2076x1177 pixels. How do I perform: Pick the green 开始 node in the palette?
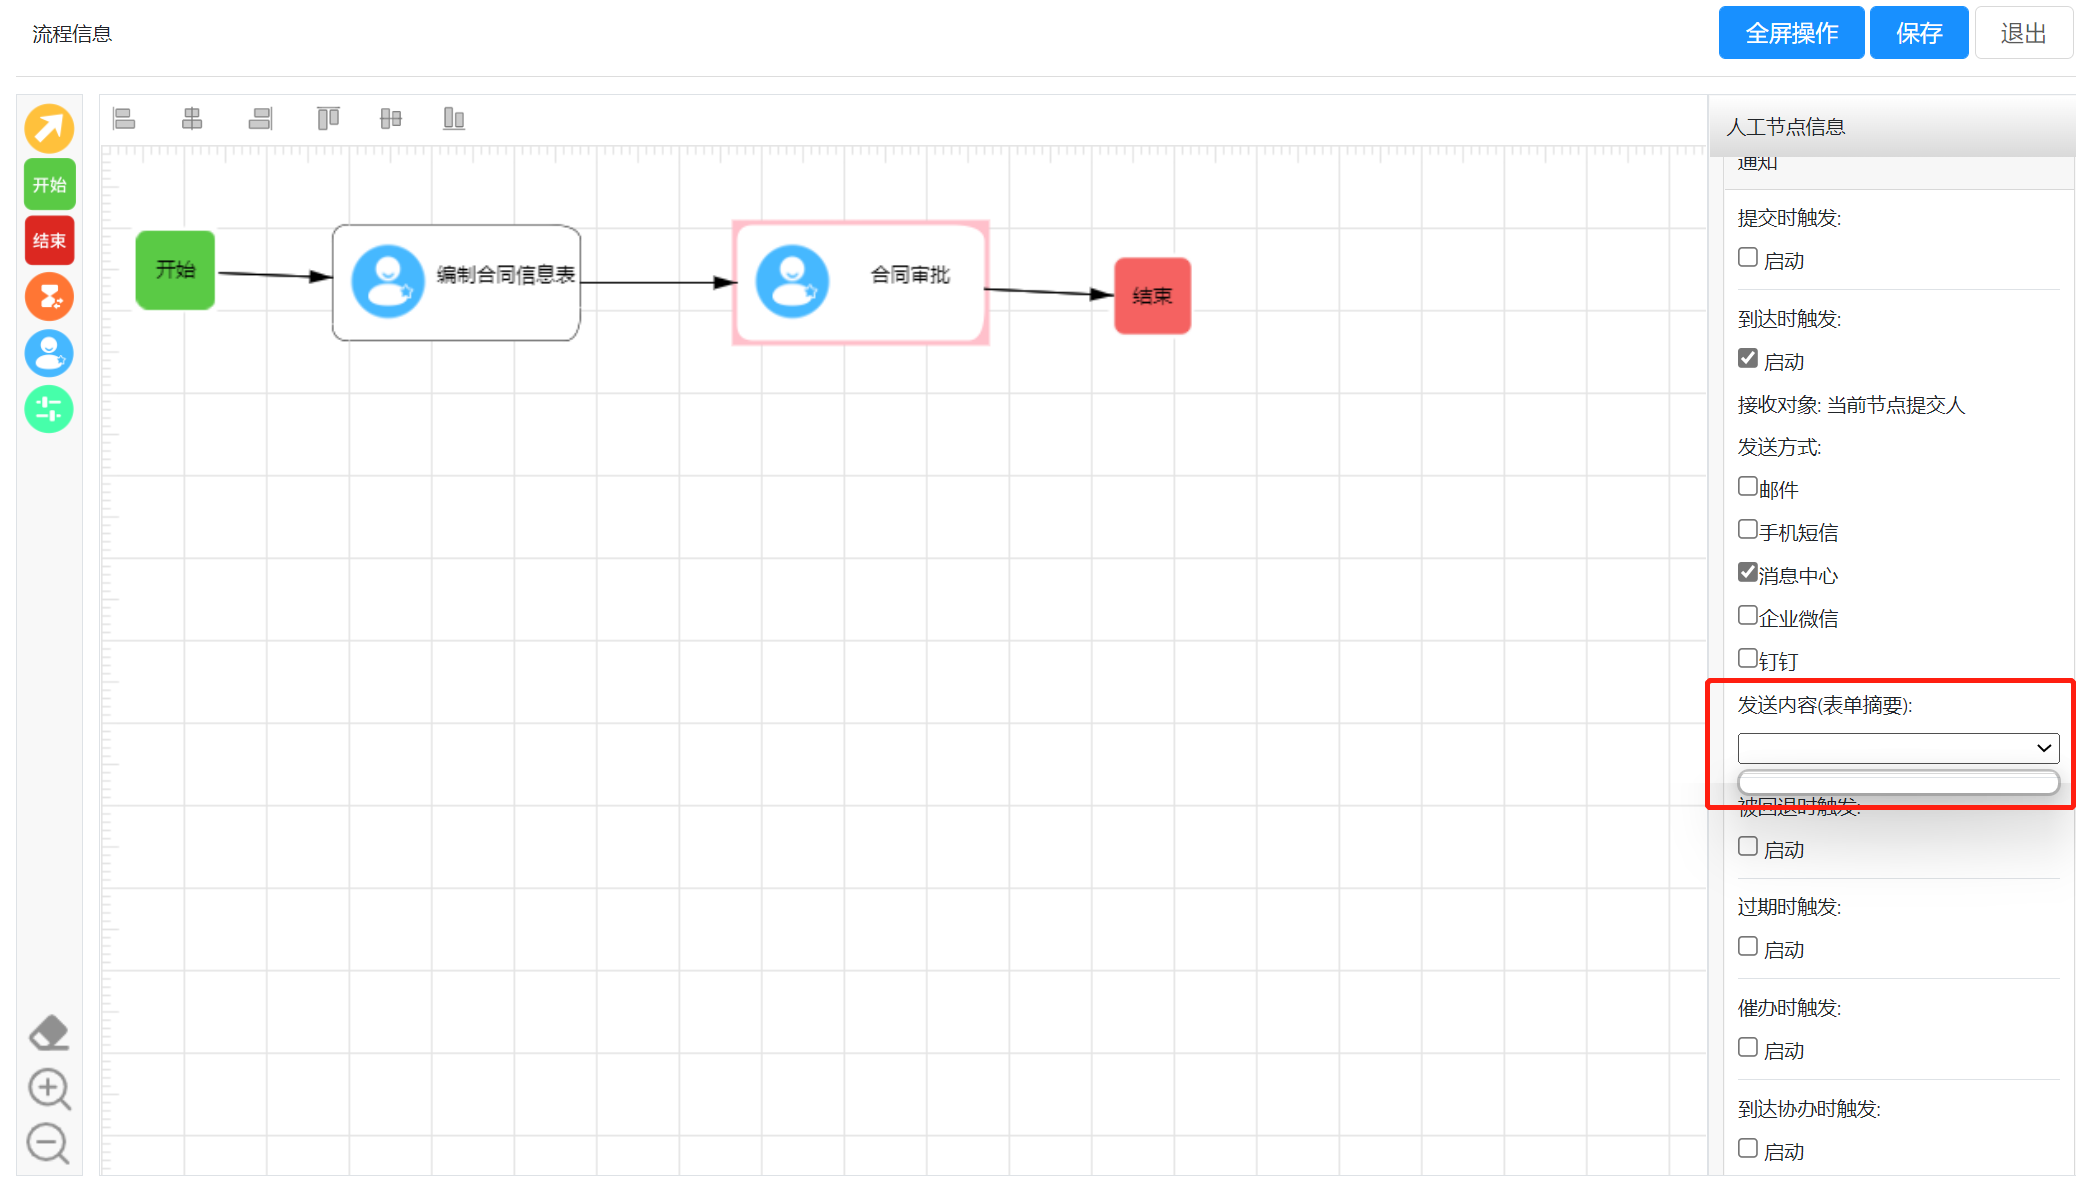(49, 185)
